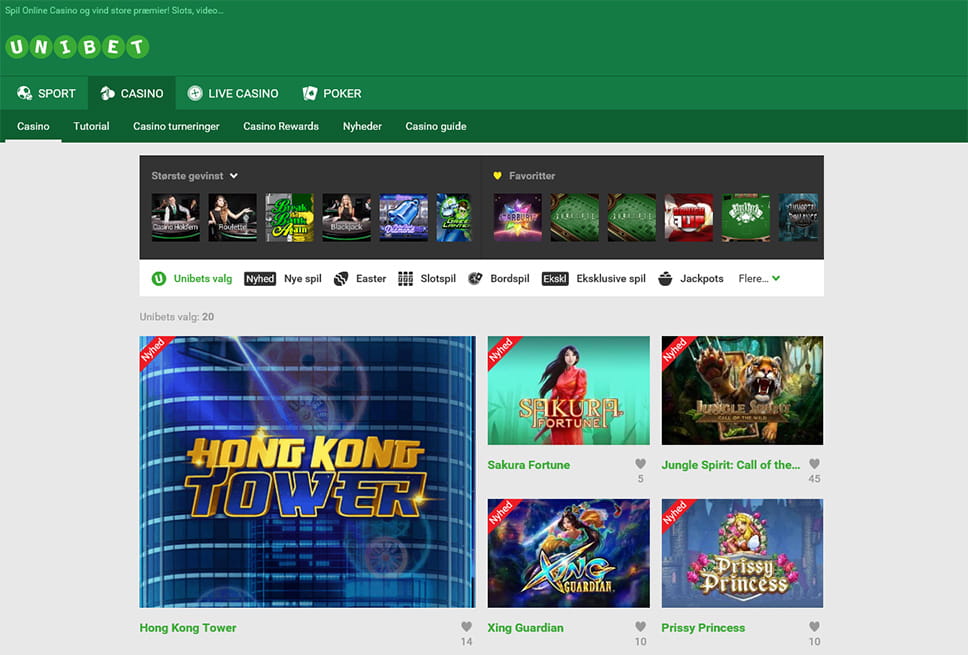Image resolution: width=968 pixels, height=655 pixels.
Task: Click the Sakura Fortune title link
Action: (x=528, y=465)
